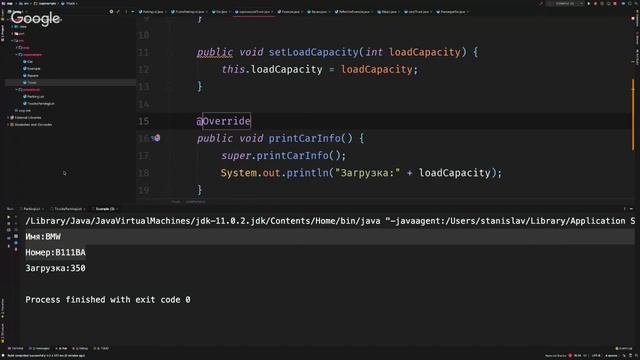
Task: Click the System.out.println line 18
Action: pos(361,173)
